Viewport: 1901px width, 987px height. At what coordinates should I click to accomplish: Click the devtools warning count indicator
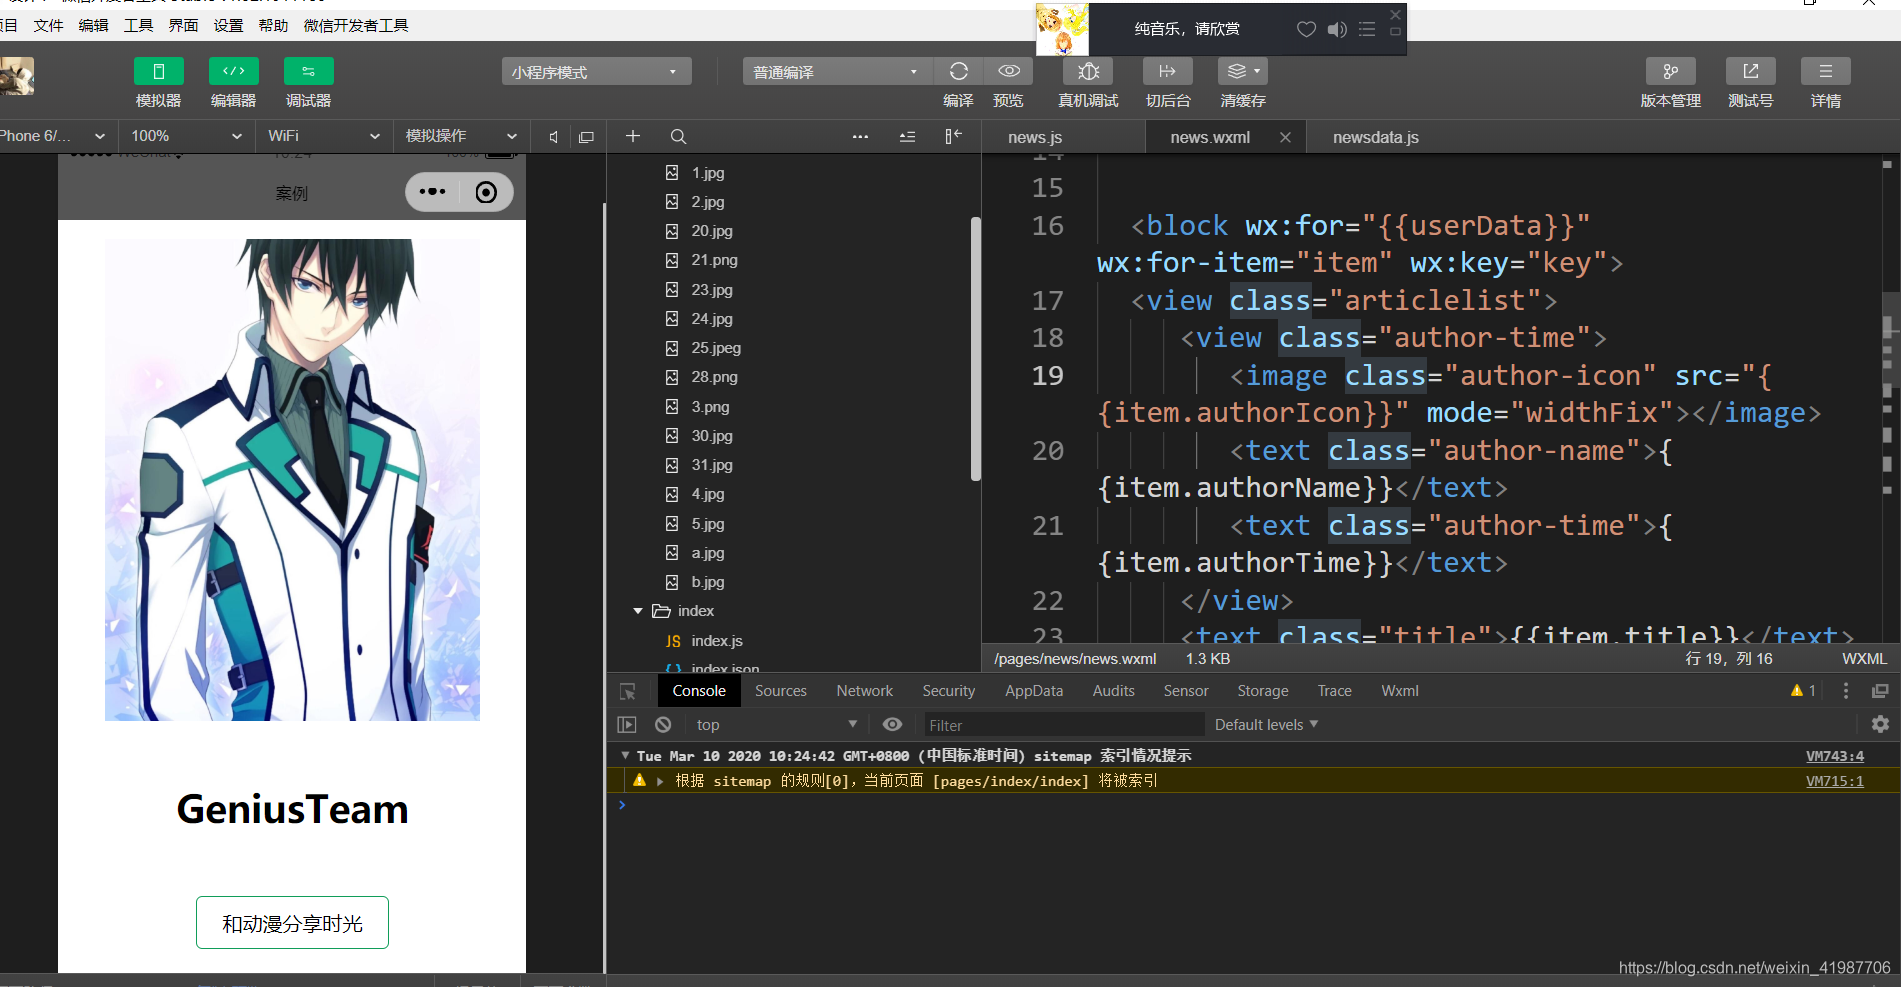tap(1803, 691)
